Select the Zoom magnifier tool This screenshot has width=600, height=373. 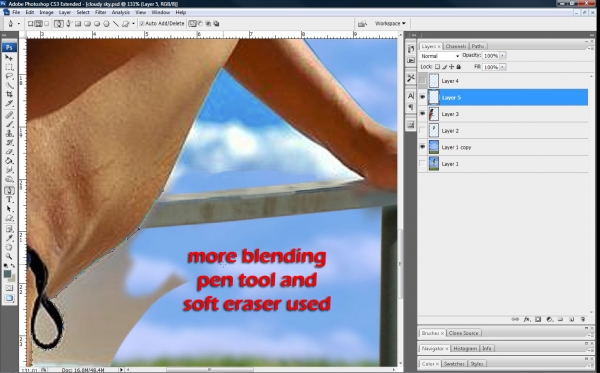coord(9,256)
